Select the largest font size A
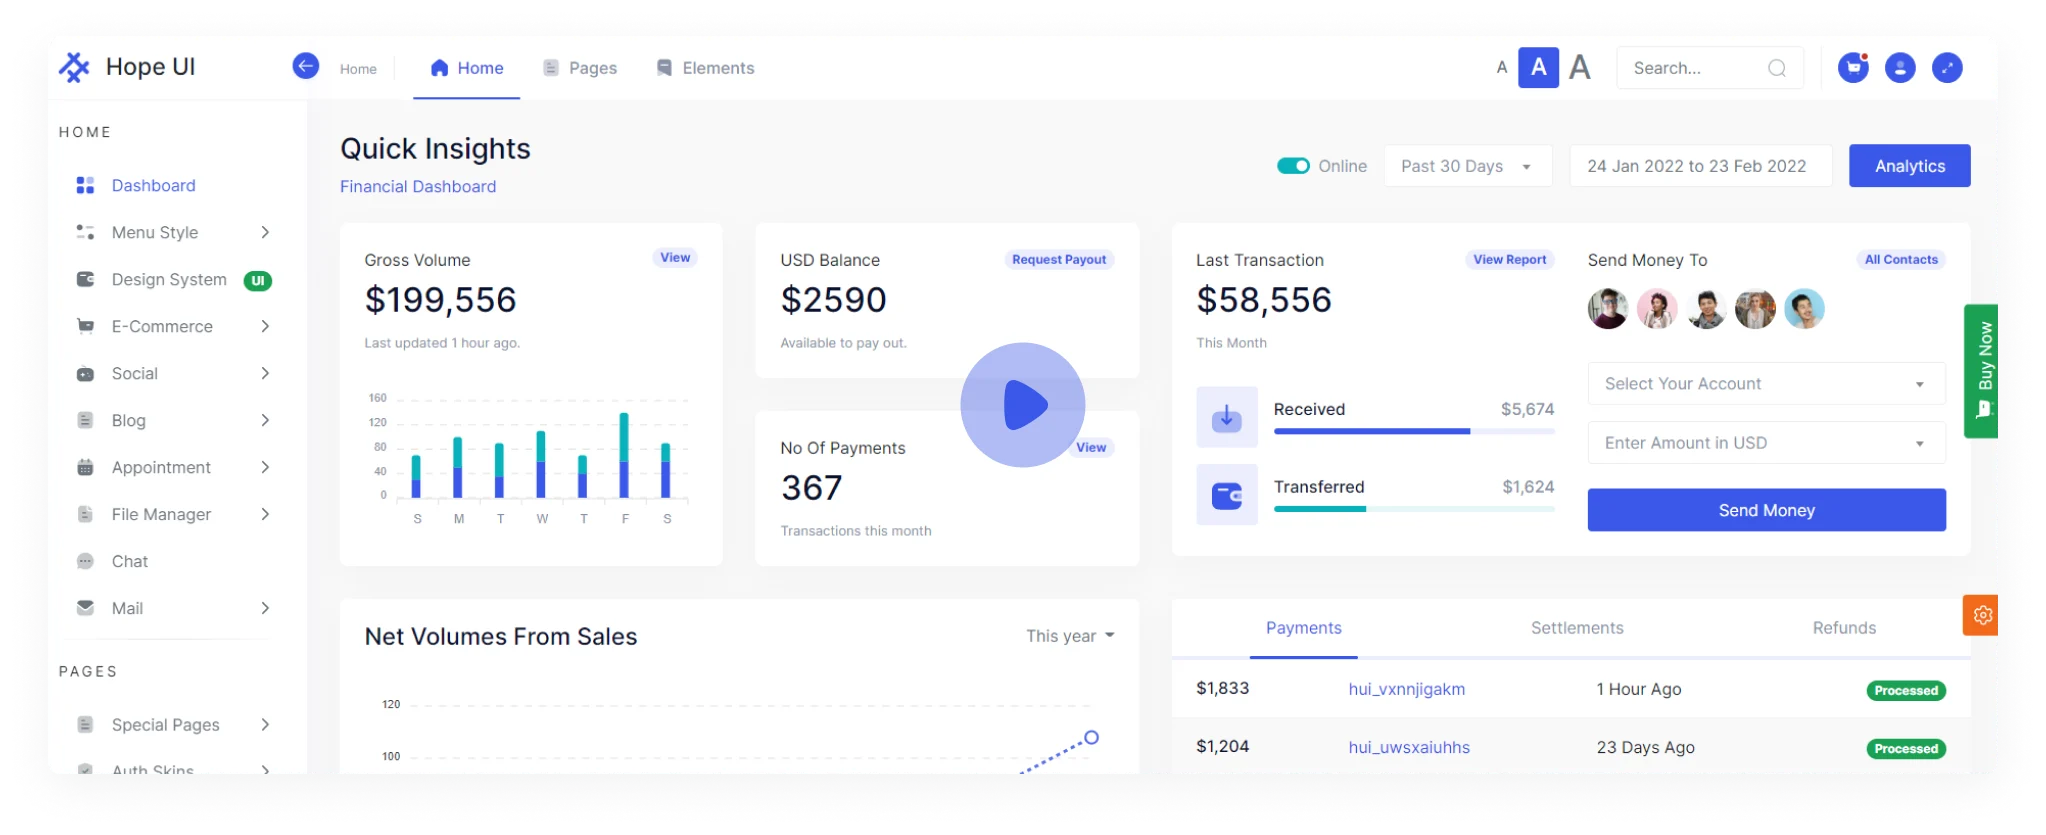Viewport: 2046px width, 835px height. 1580,68
